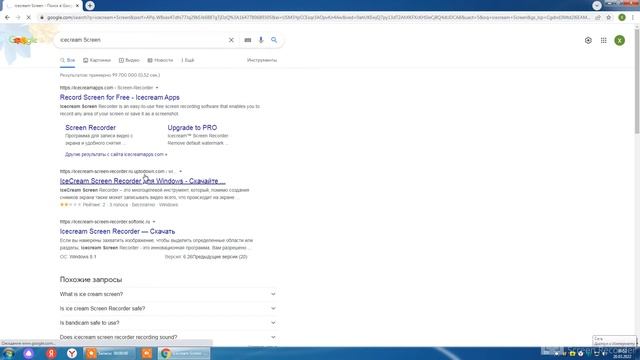This screenshot has width=640, height=360.
Task: Switch to the News tab
Action: 160,60
